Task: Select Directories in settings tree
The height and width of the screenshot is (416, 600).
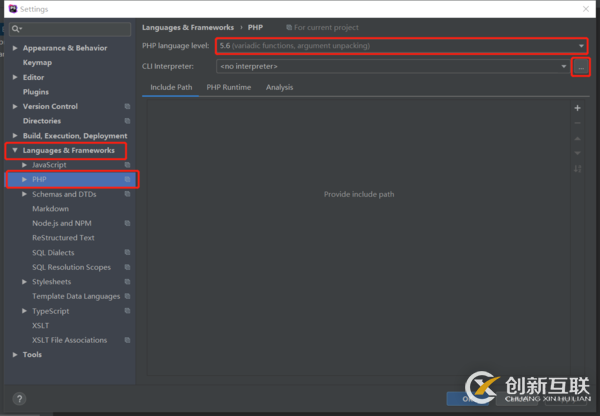Action: tap(42, 121)
